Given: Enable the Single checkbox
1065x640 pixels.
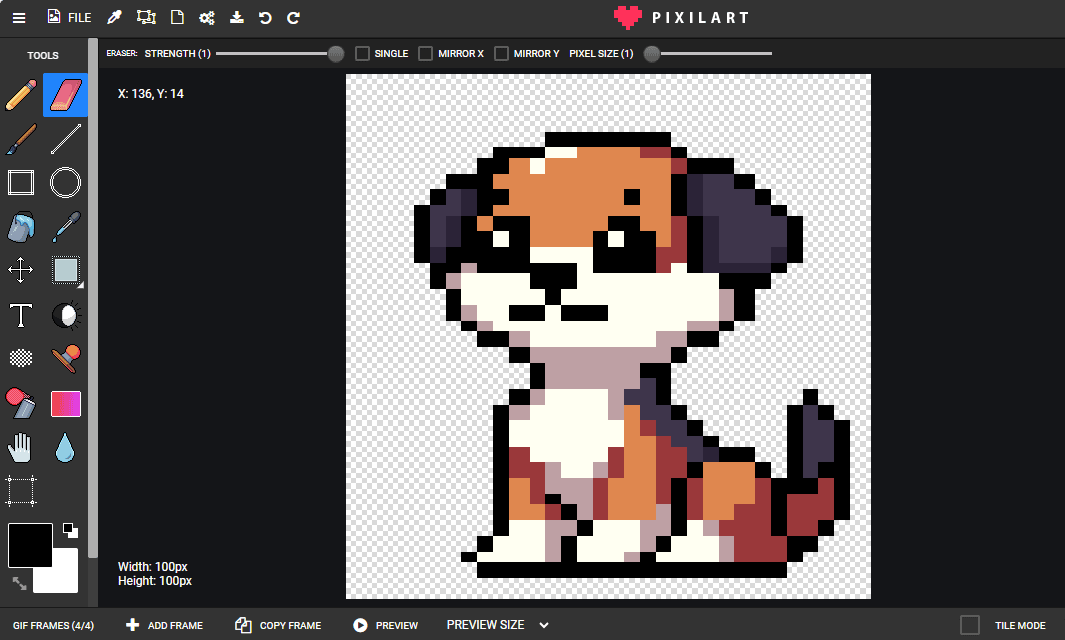Looking at the screenshot, I should (x=363, y=53).
